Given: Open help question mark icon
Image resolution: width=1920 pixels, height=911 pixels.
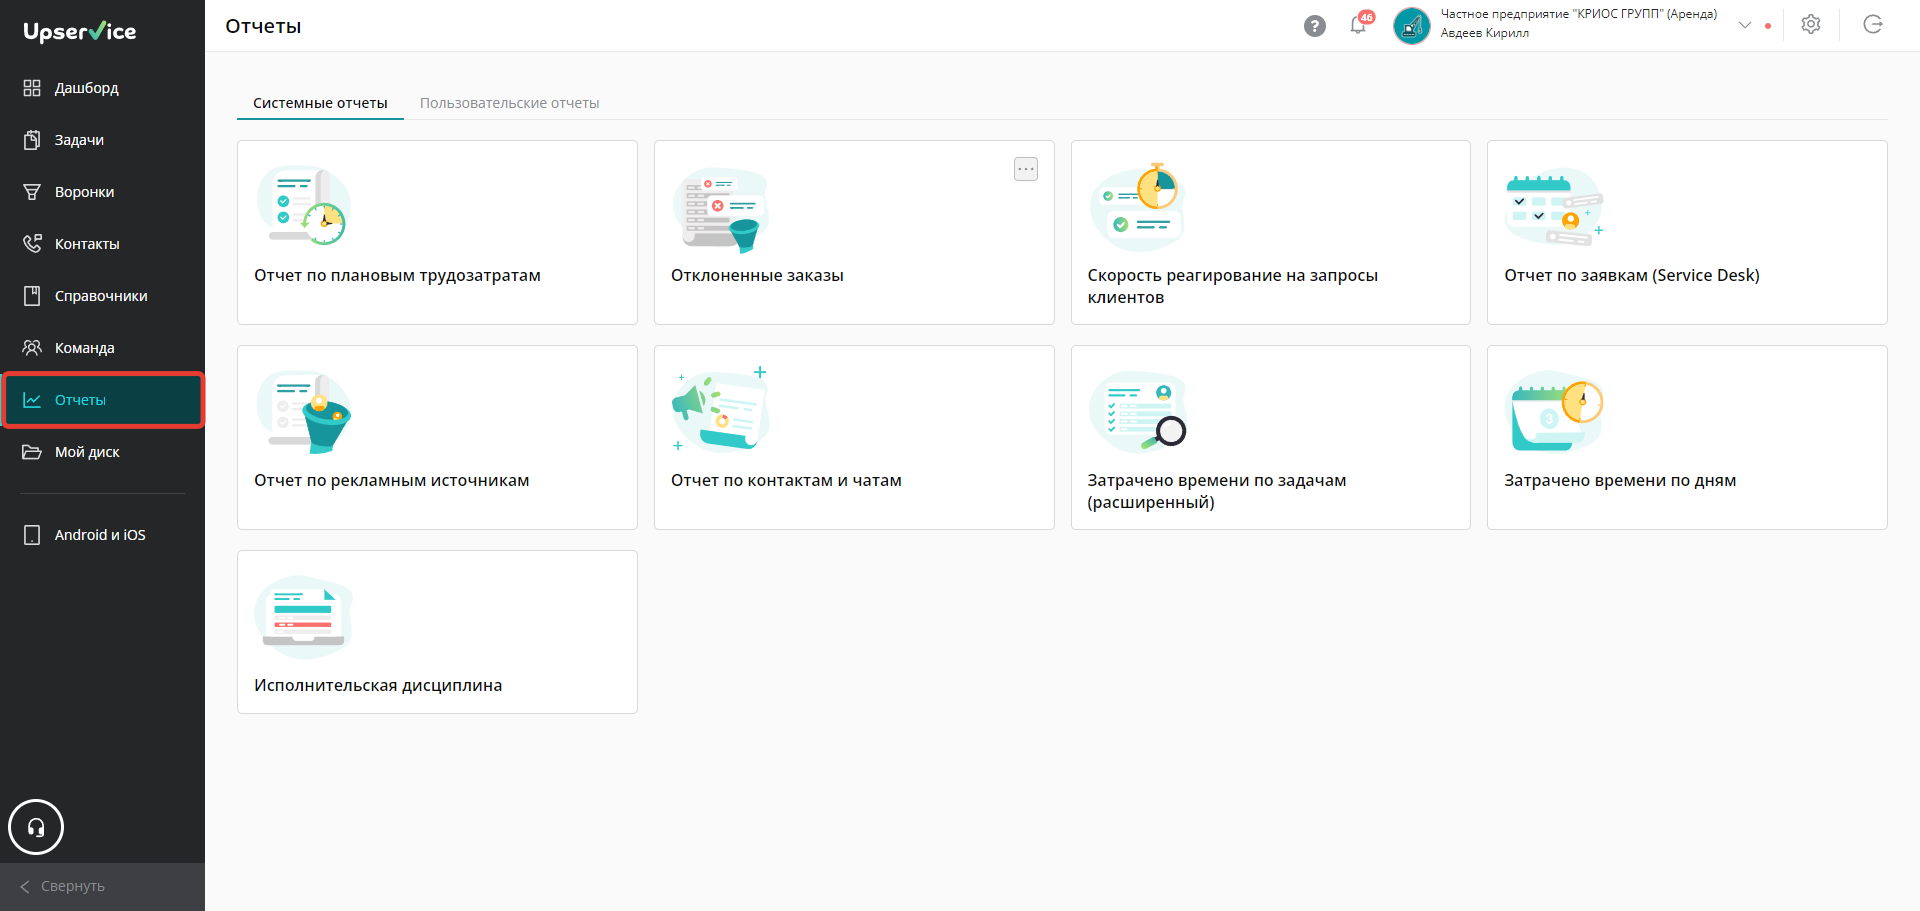Looking at the screenshot, I should 1315,26.
